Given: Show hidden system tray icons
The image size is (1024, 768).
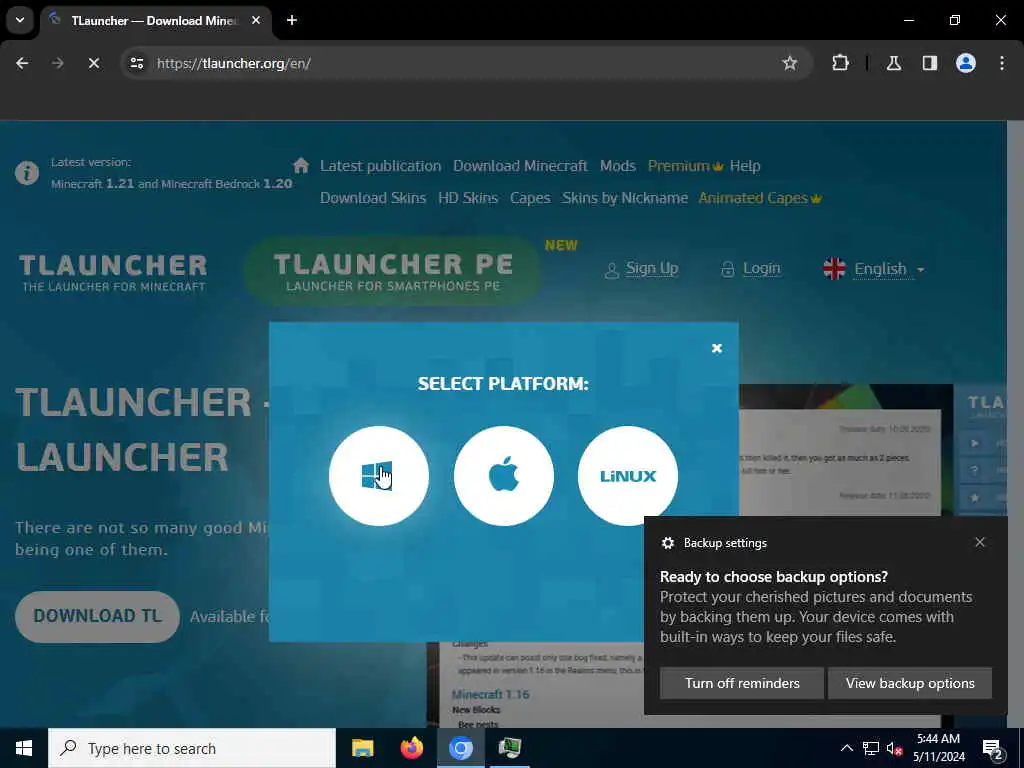Looking at the screenshot, I should point(846,748).
